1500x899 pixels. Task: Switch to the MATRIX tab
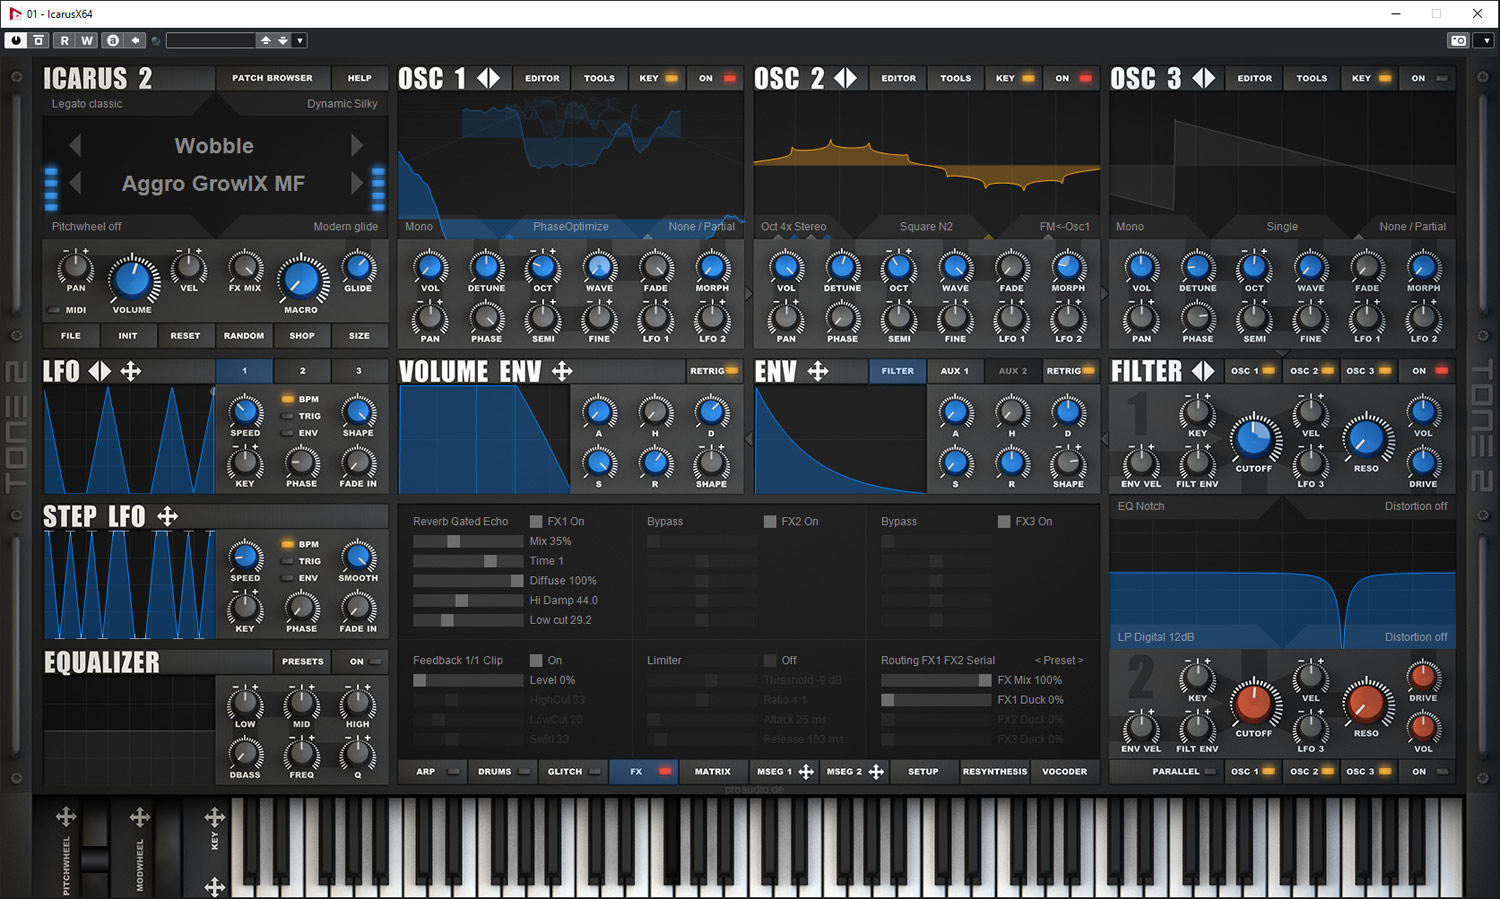pos(712,772)
